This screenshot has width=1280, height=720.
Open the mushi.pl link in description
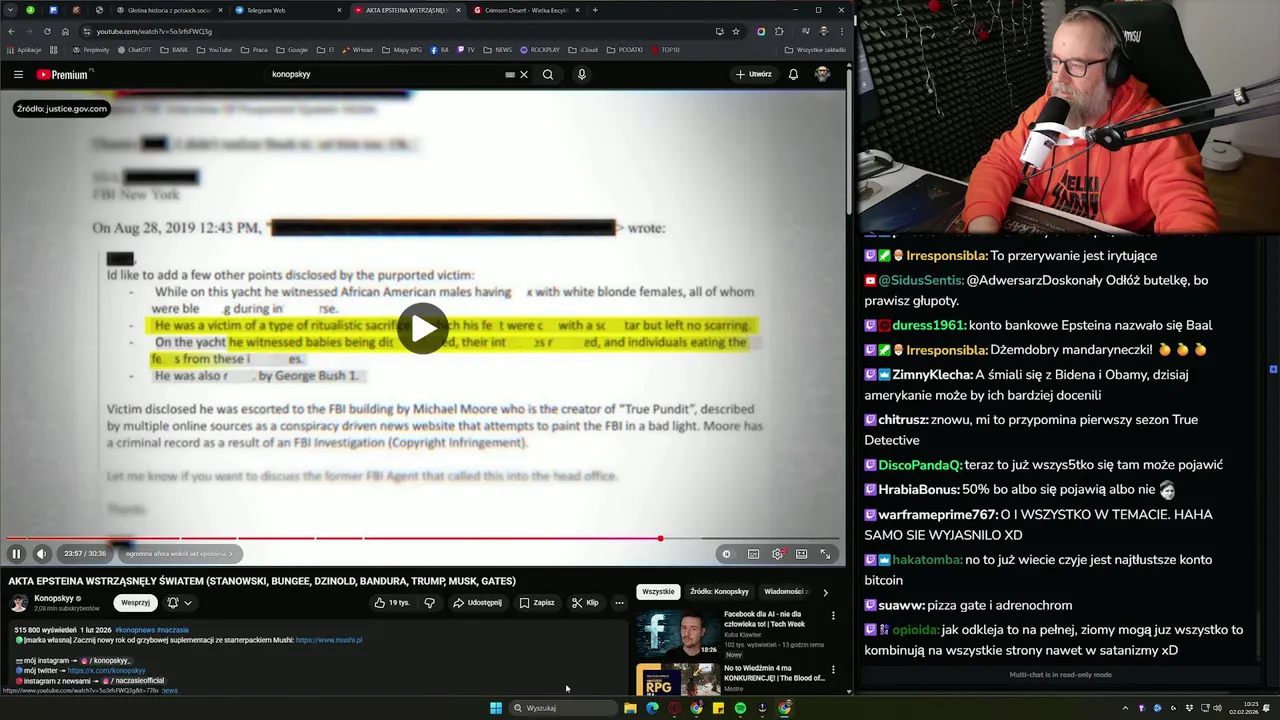pos(329,640)
